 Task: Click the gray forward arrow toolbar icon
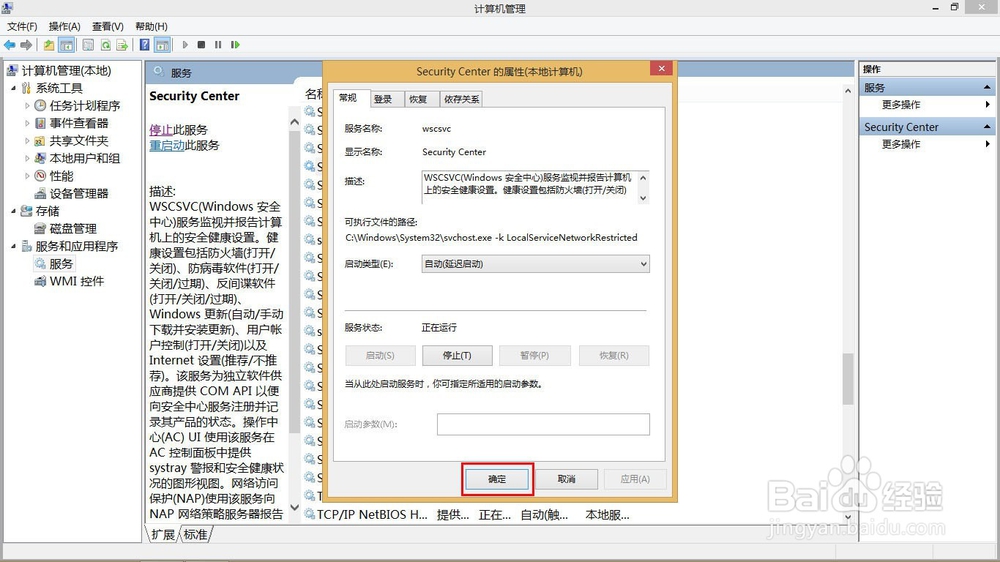coord(26,45)
